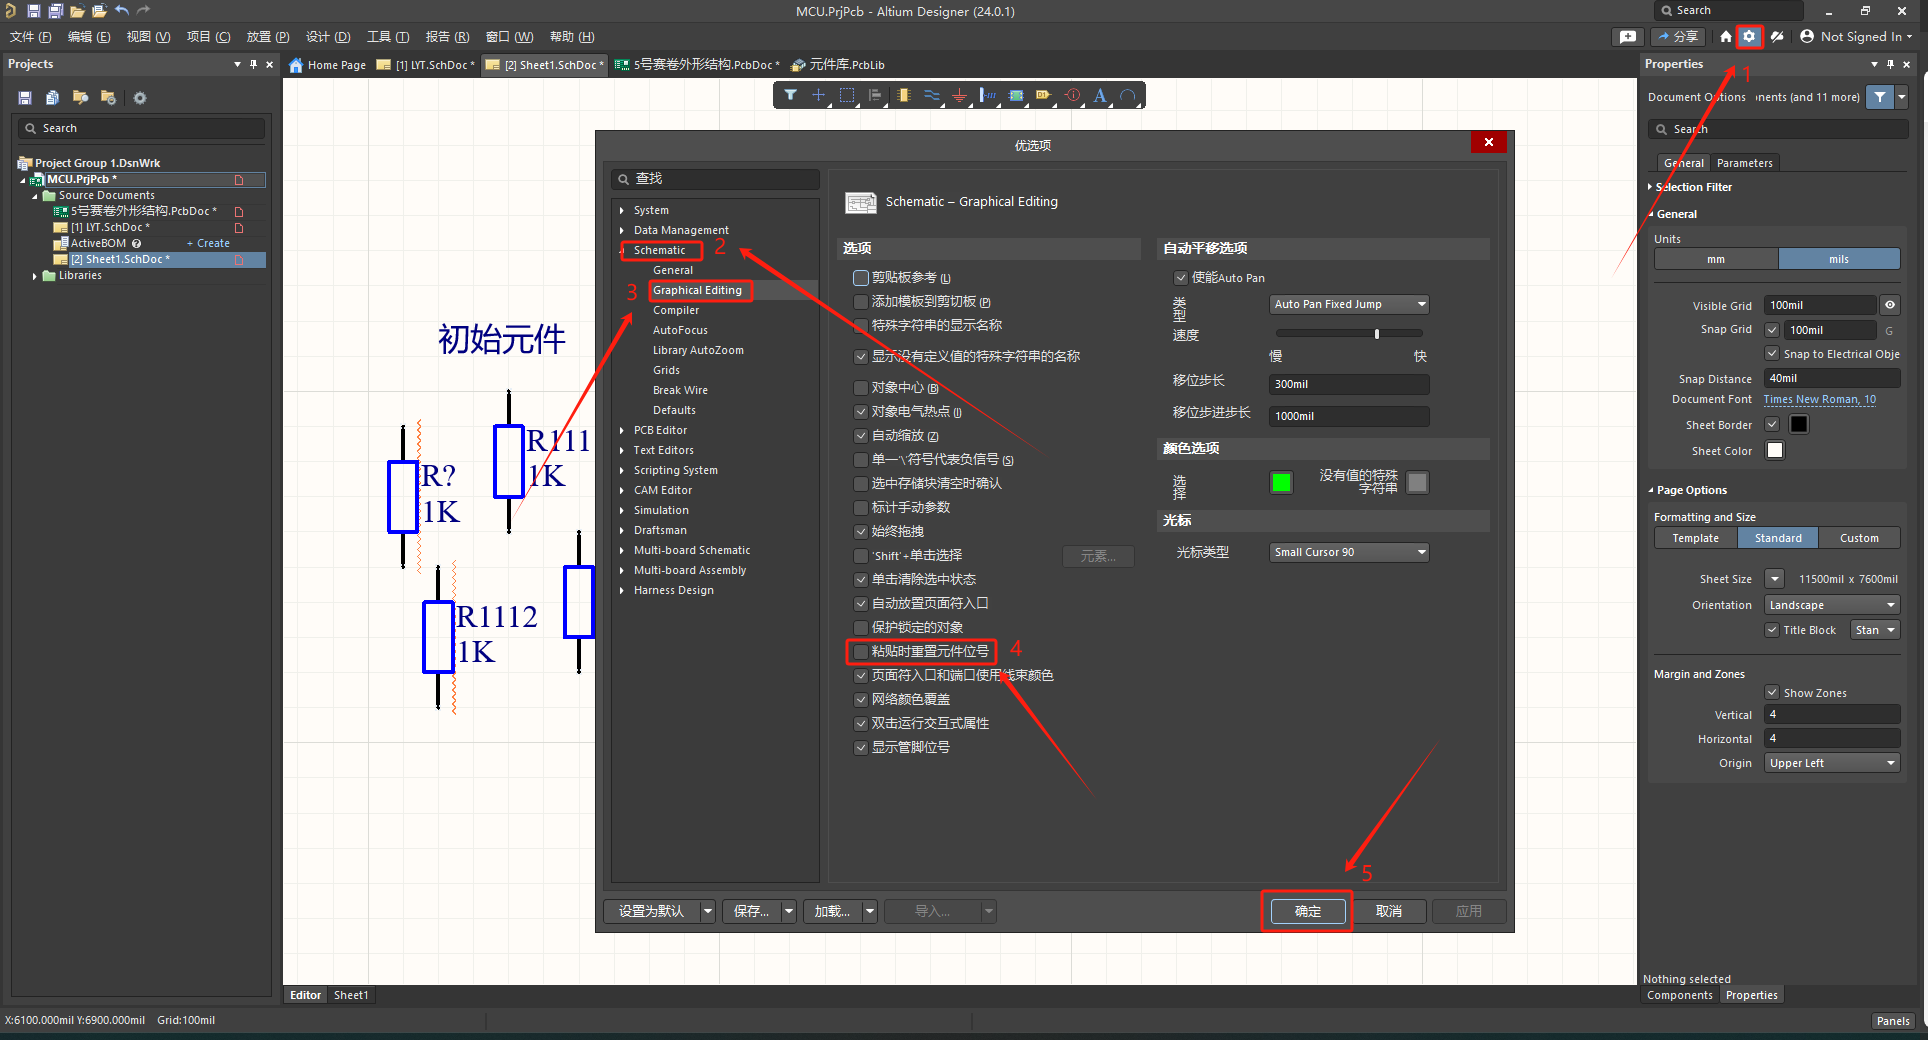This screenshot has height=1040, width=1928.
Task: Open the 文件 (F) menu
Action: click(31, 37)
